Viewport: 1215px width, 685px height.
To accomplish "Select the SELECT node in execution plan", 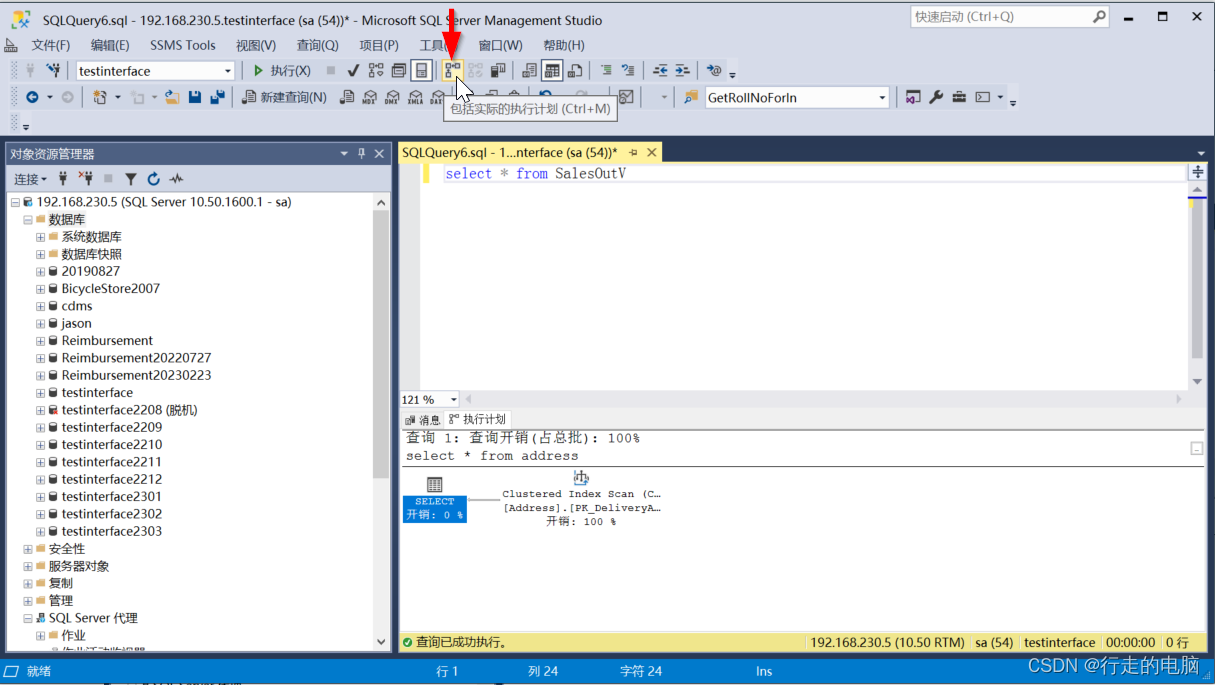I will (435, 498).
